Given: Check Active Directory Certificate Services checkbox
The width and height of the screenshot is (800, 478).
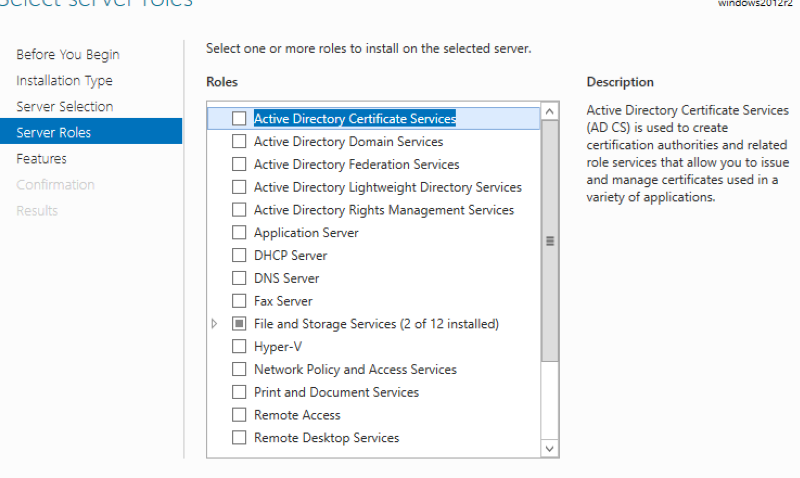Looking at the screenshot, I should point(239,118).
